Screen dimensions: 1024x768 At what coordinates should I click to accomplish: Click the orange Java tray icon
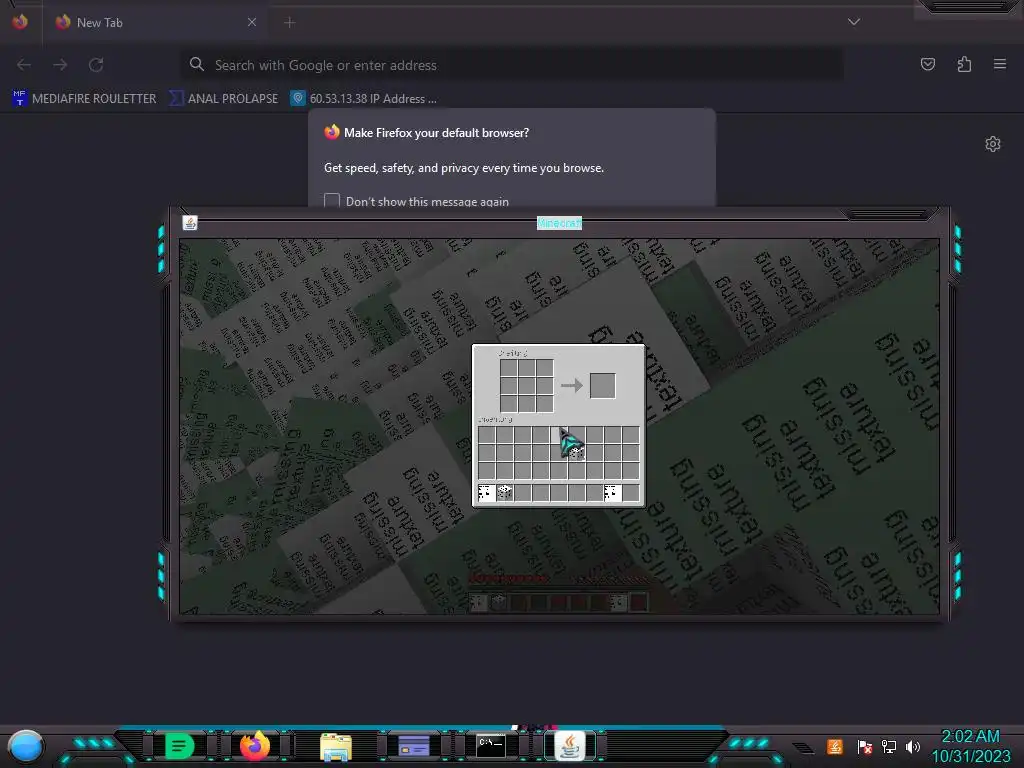[x=835, y=746]
